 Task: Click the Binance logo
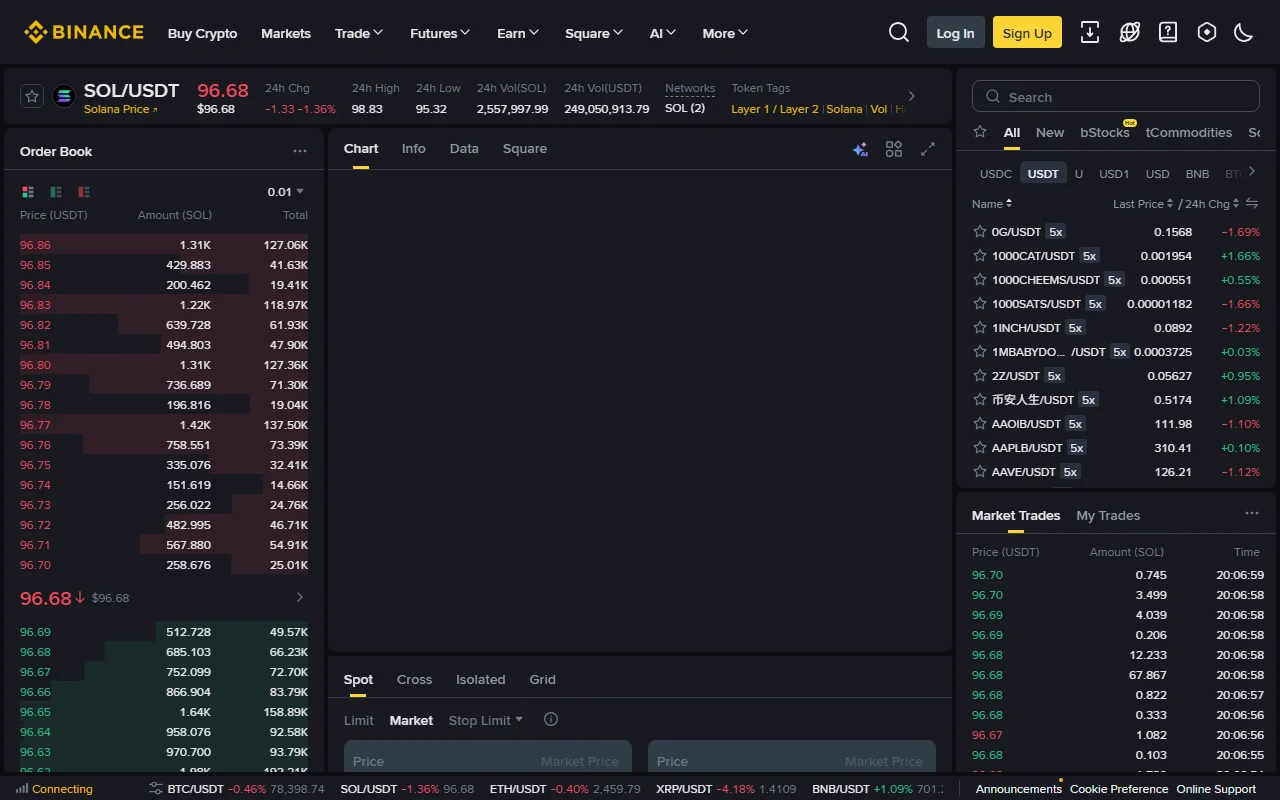click(84, 33)
